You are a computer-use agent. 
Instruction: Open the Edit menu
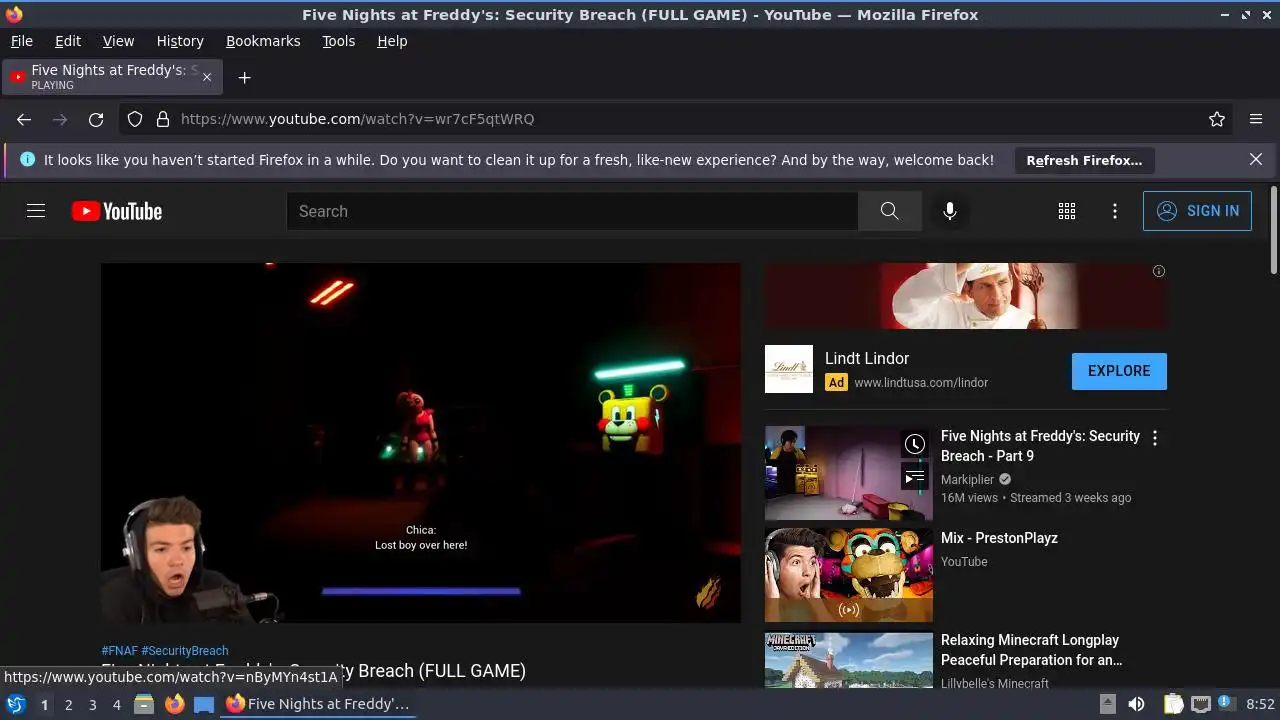pyautogui.click(x=68, y=41)
